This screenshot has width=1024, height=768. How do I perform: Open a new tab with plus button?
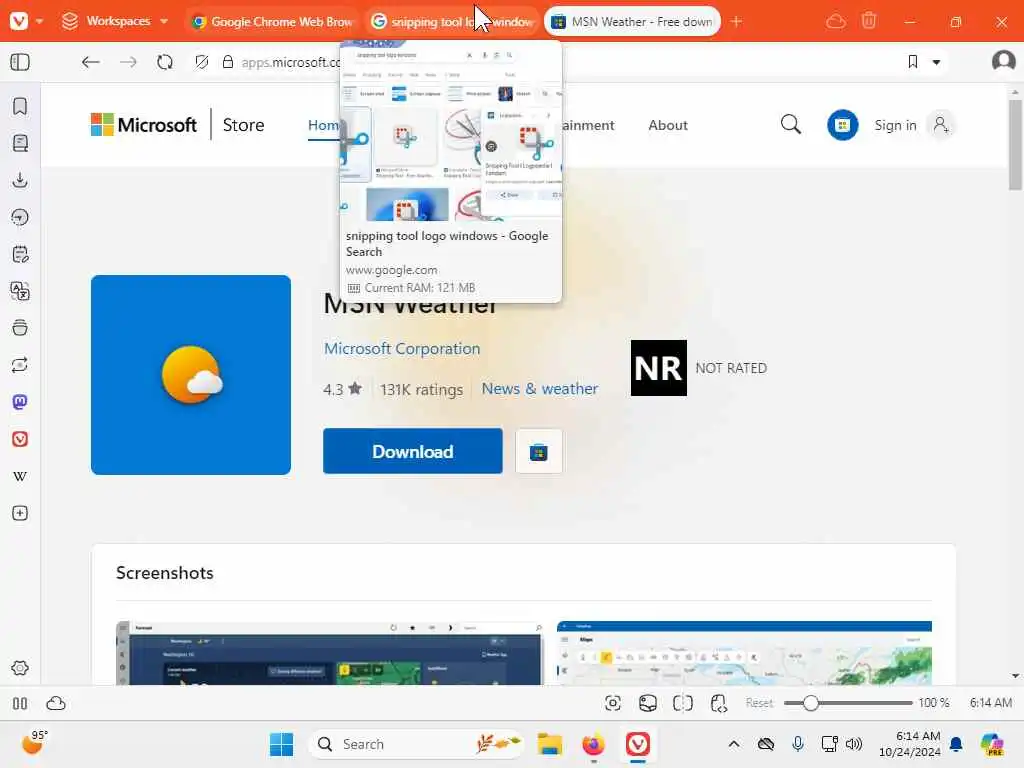click(736, 22)
